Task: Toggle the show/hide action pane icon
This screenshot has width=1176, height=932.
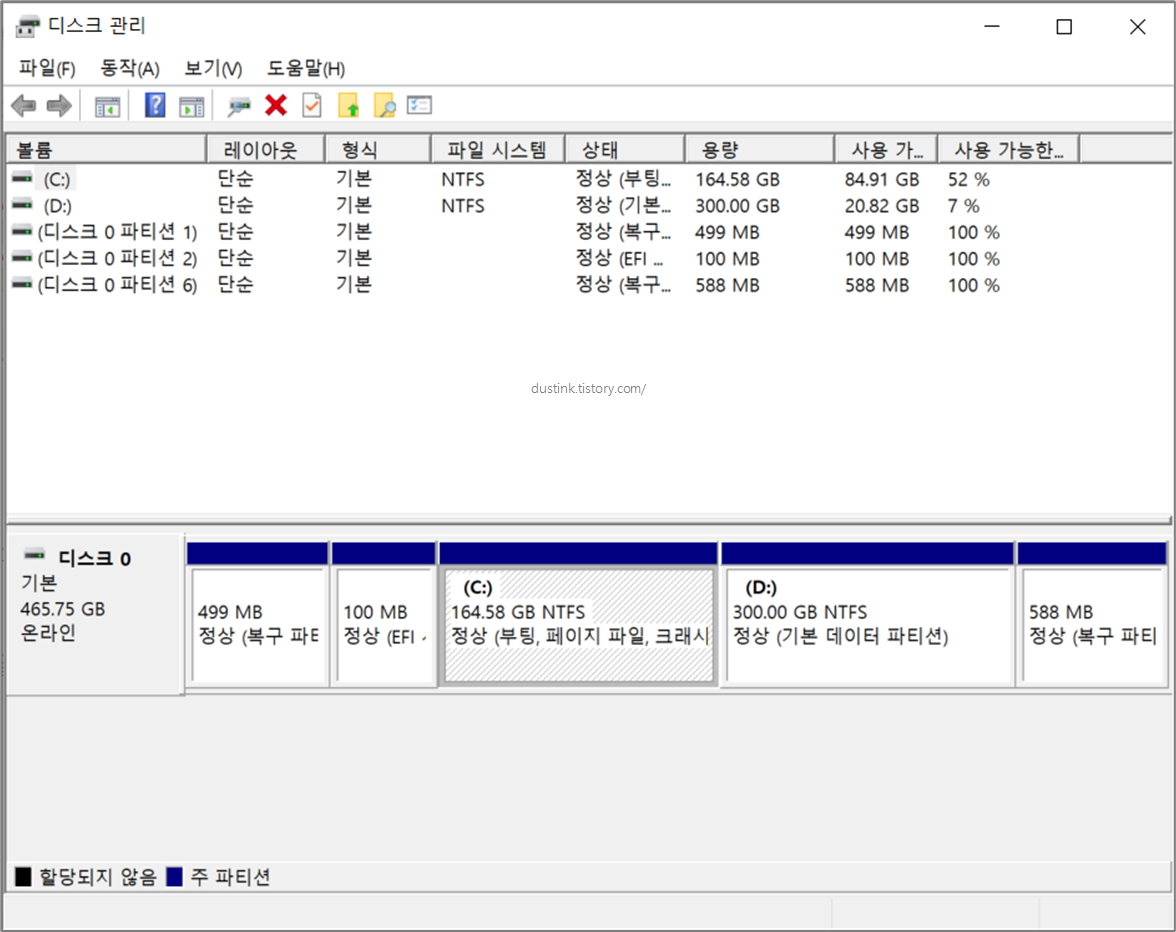Action: (x=191, y=106)
